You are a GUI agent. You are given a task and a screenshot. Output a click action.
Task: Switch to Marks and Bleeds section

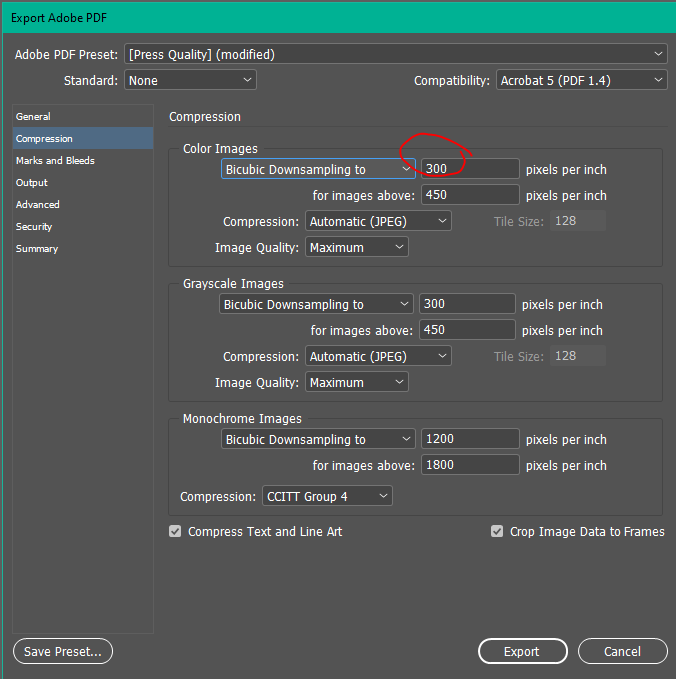[x=55, y=161]
